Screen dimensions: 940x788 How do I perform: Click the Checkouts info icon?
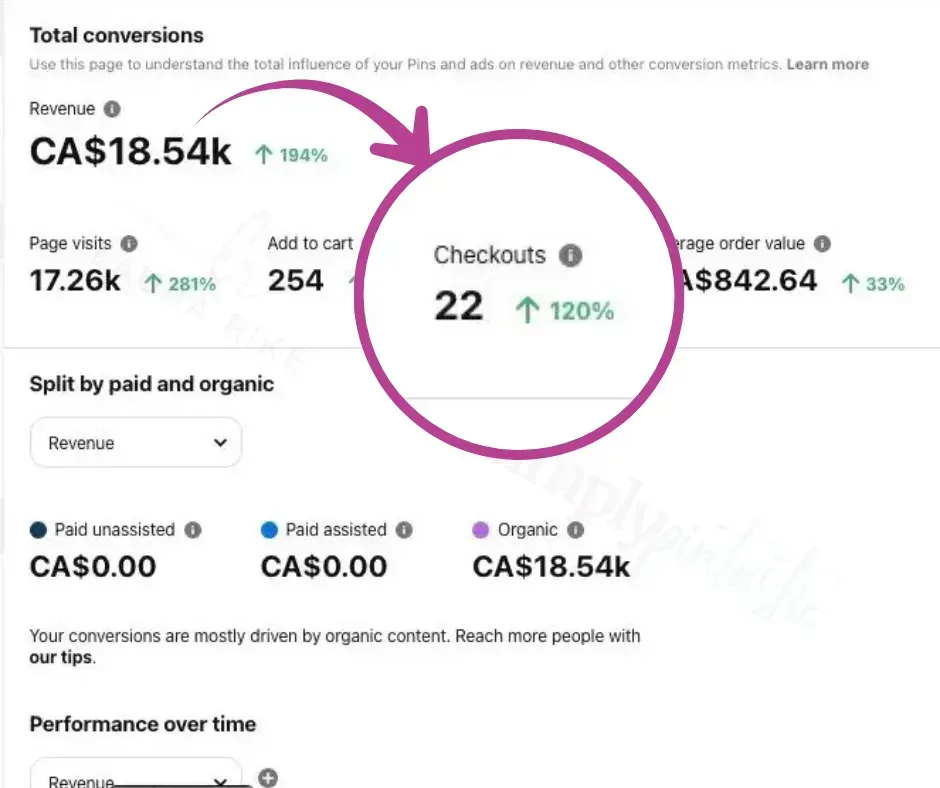pos(570,256)
